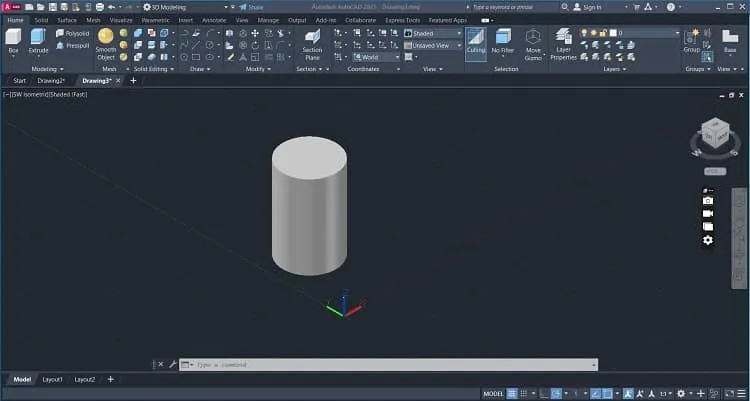The height and width of the screenshot is (401, 750).
Task: Click the gear settings icon in navigation bar
Action: coord(708,240)
